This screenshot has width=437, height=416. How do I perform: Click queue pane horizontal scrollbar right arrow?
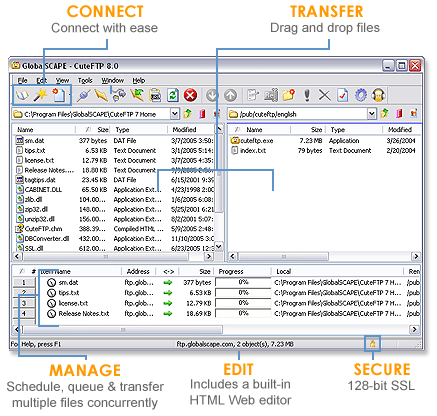[x=414, y=329]
